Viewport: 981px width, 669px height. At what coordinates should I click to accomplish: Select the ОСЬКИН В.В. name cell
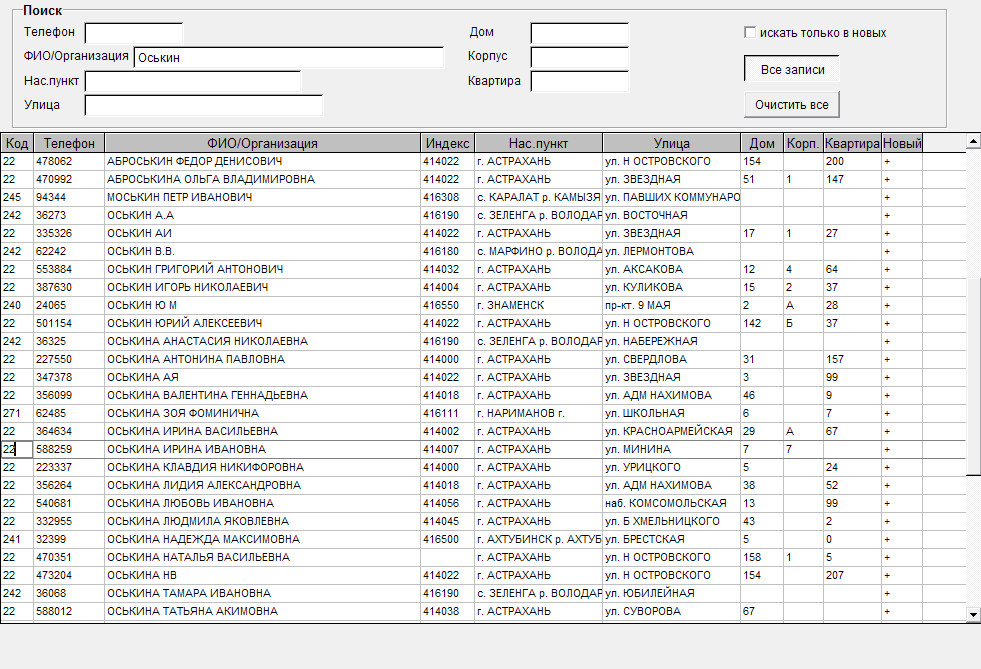click(x=262, y=252)
